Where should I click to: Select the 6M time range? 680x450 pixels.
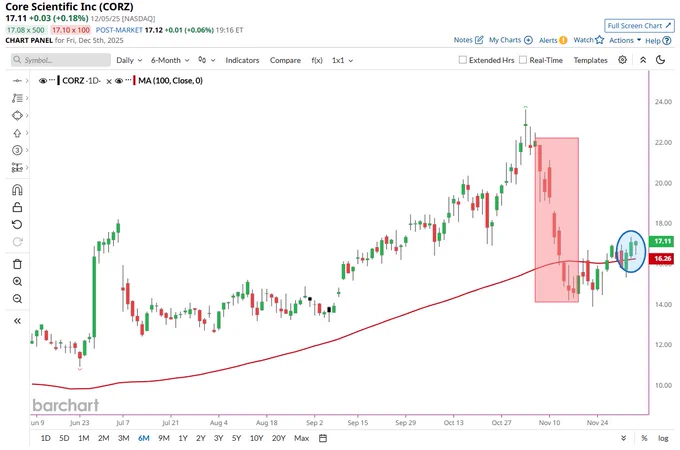tap(144, 438)
